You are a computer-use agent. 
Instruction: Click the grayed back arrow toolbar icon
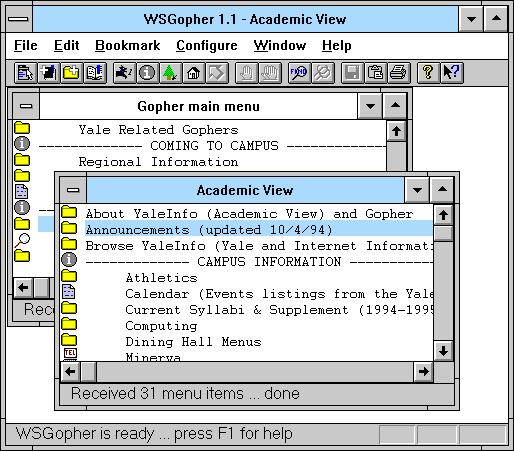217,72
